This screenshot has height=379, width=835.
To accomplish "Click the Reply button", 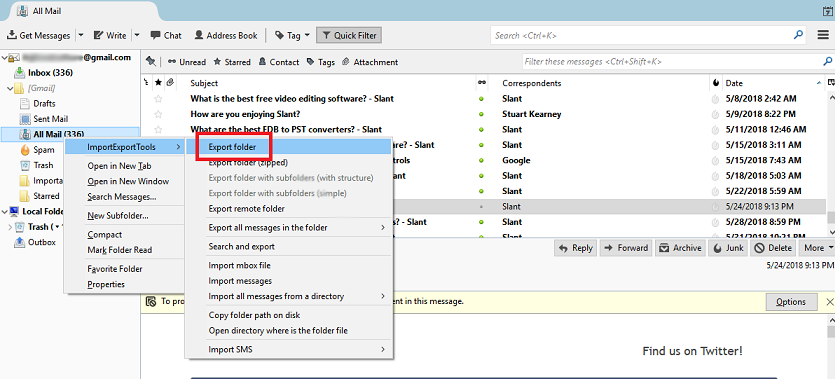I will pos(575,248).
